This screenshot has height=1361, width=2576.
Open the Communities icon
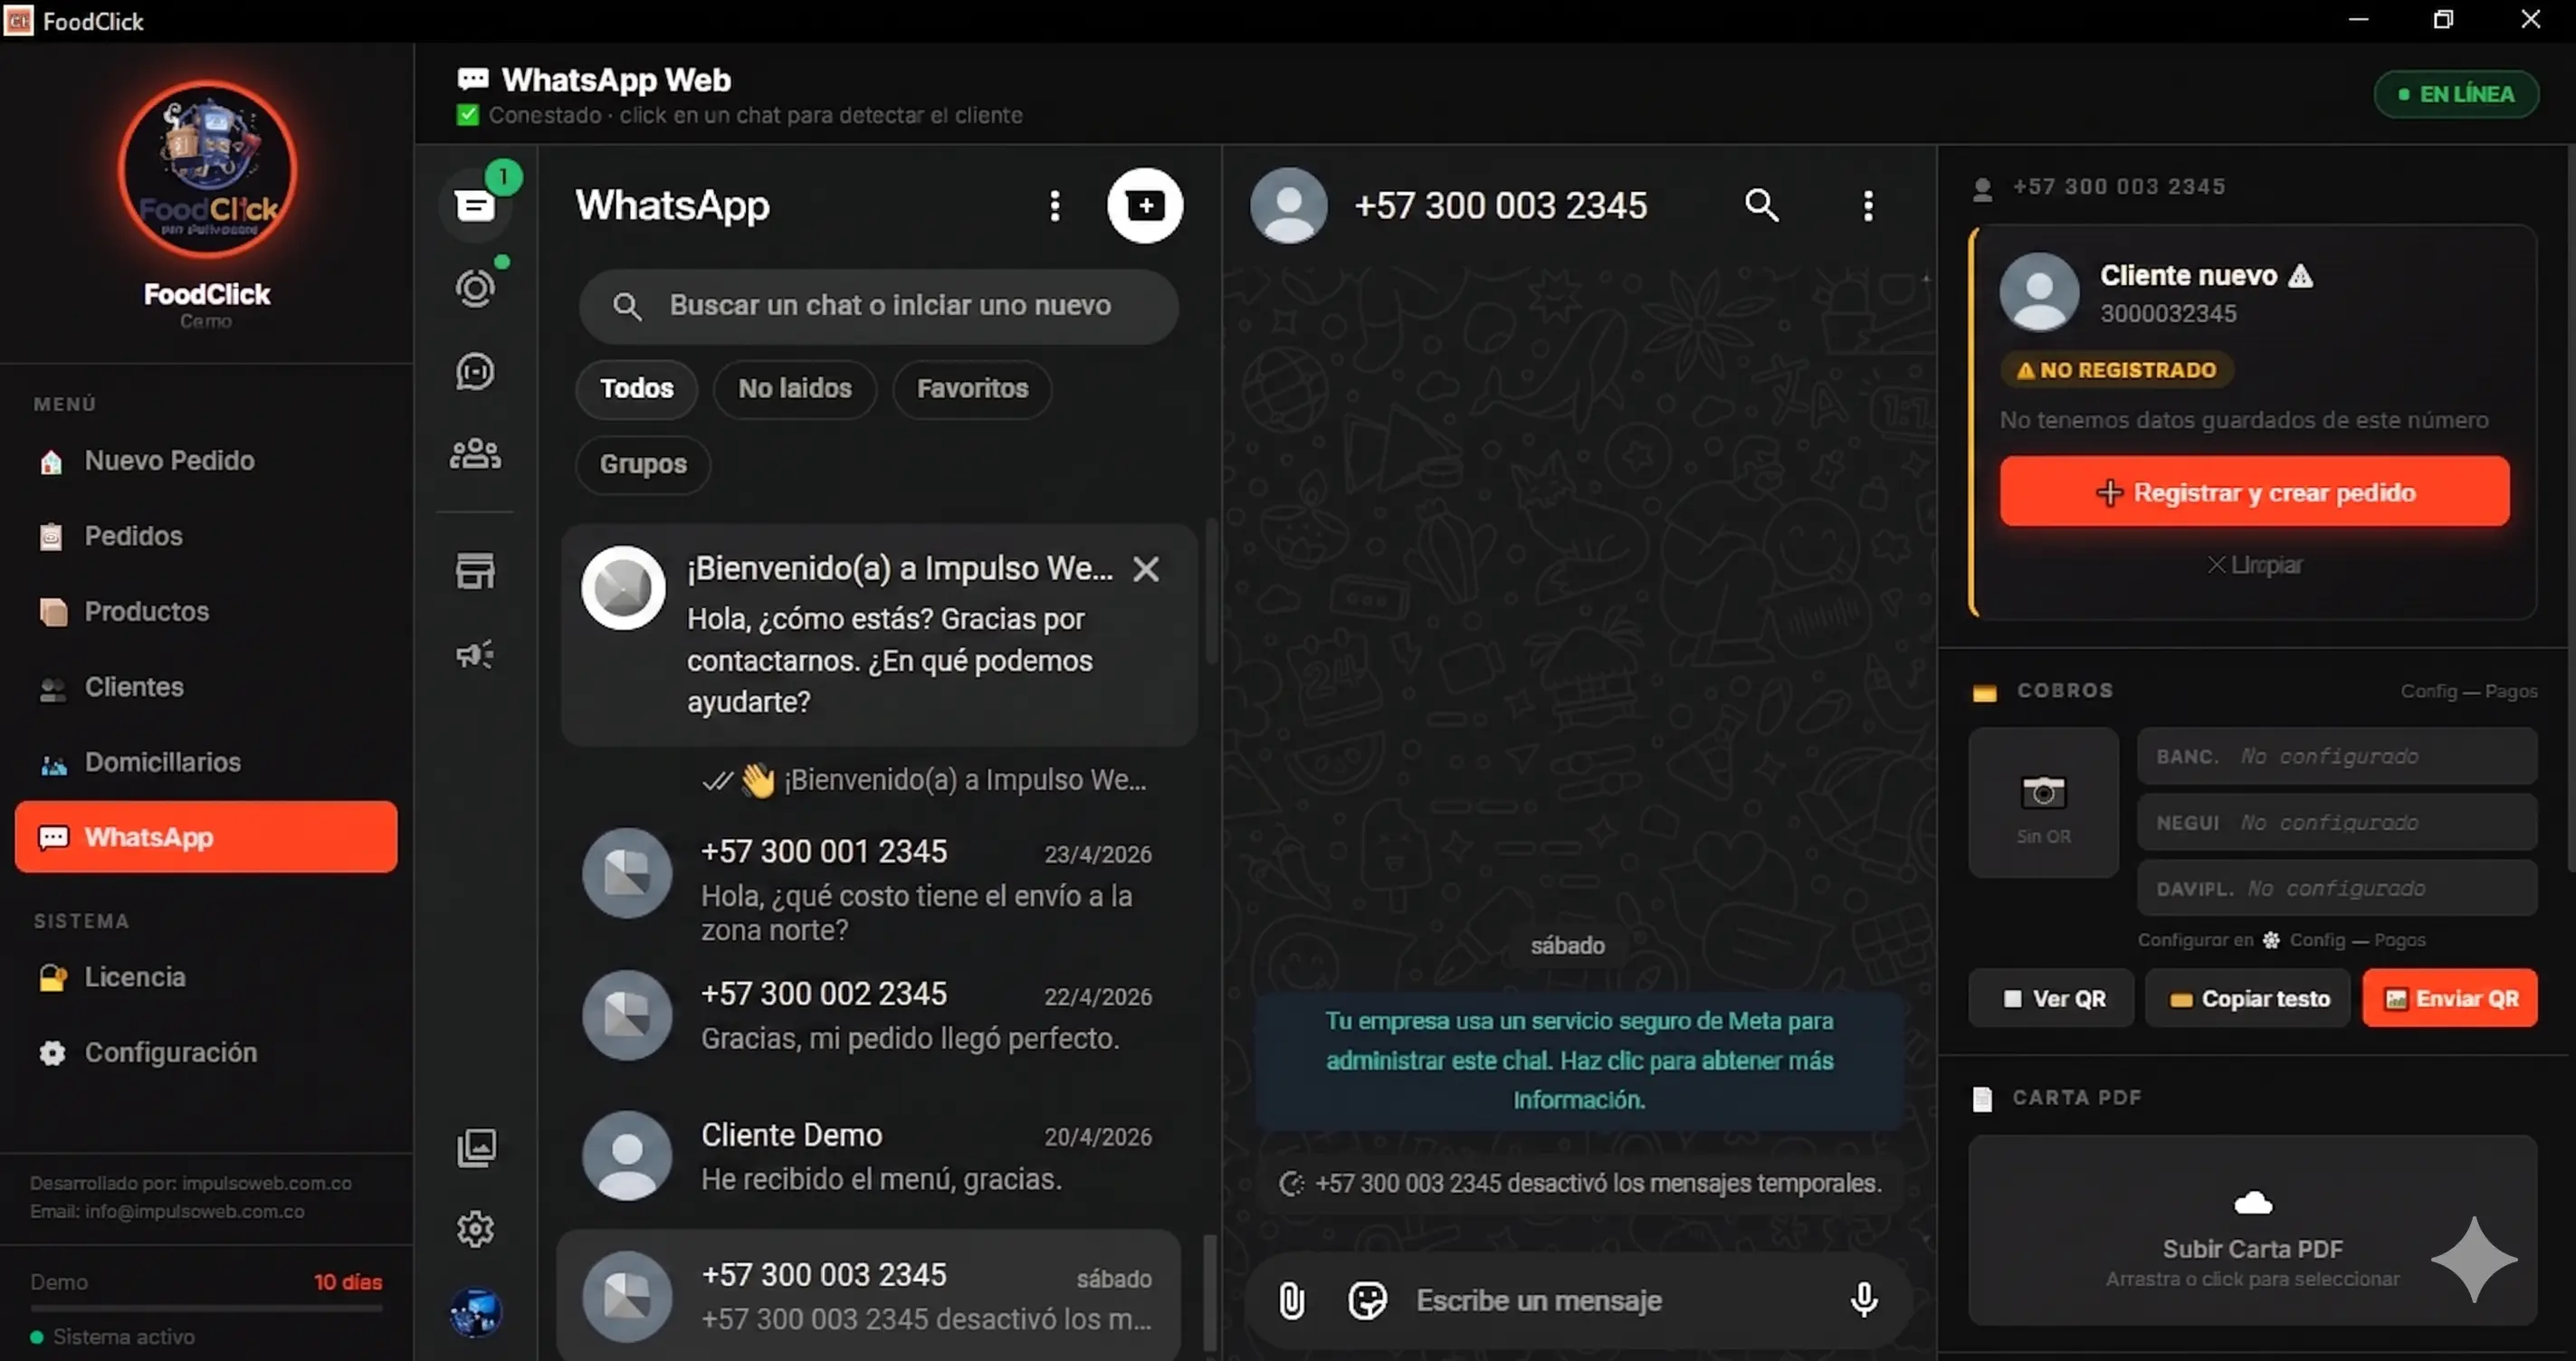(x=475, y=454)
